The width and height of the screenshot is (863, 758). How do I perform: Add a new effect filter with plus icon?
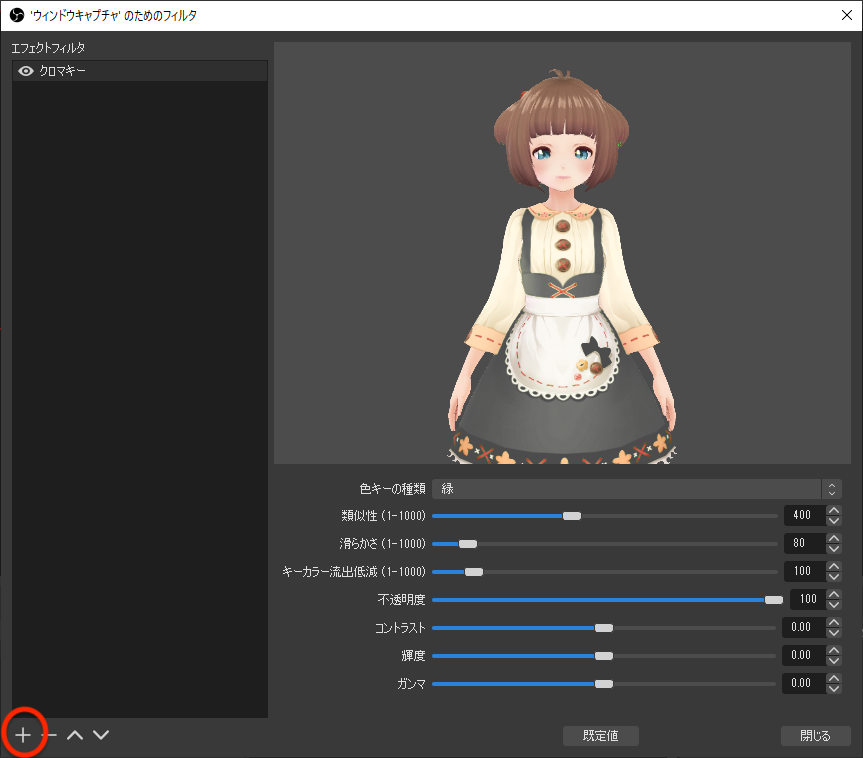[x=23, y=734]
